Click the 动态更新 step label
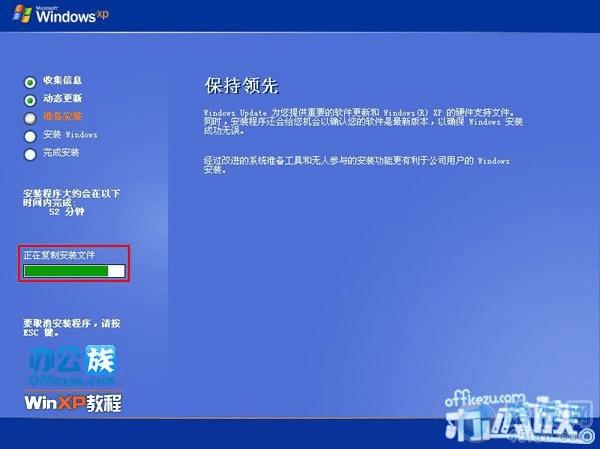The width and height of the screenshot is (600, 449). (x=62, y=98)
